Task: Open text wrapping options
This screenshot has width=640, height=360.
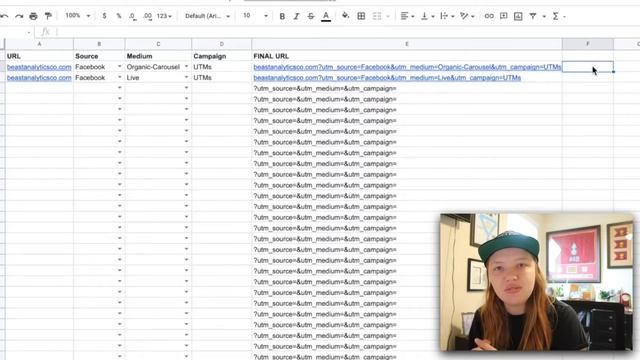Action: (447, 16)
